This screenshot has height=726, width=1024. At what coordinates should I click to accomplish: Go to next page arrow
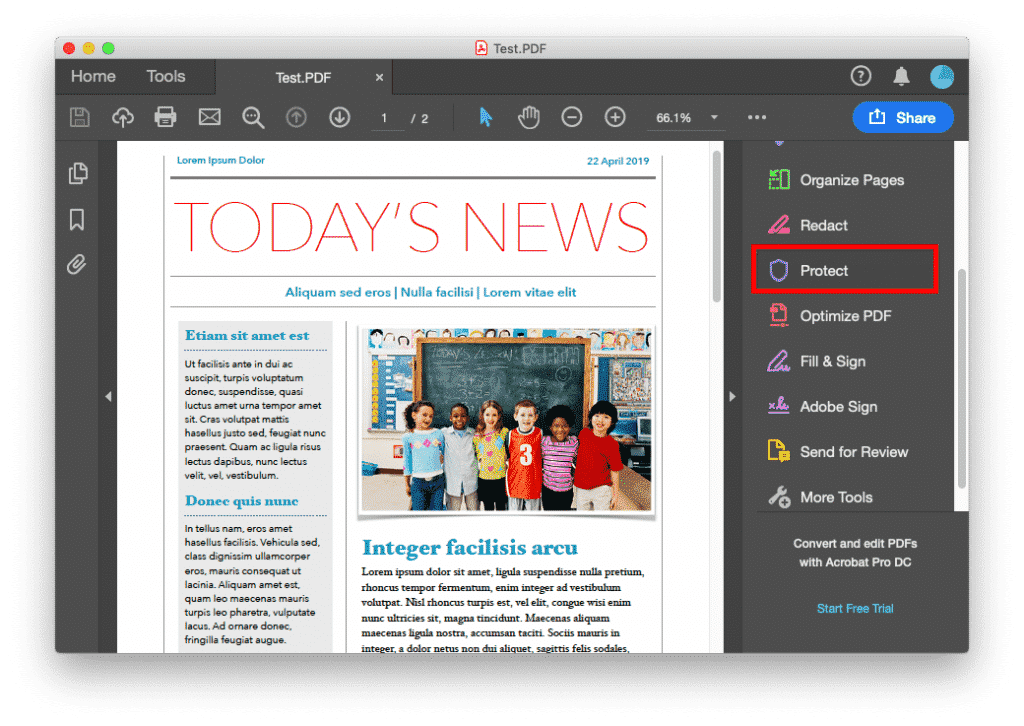pos(340,118)
